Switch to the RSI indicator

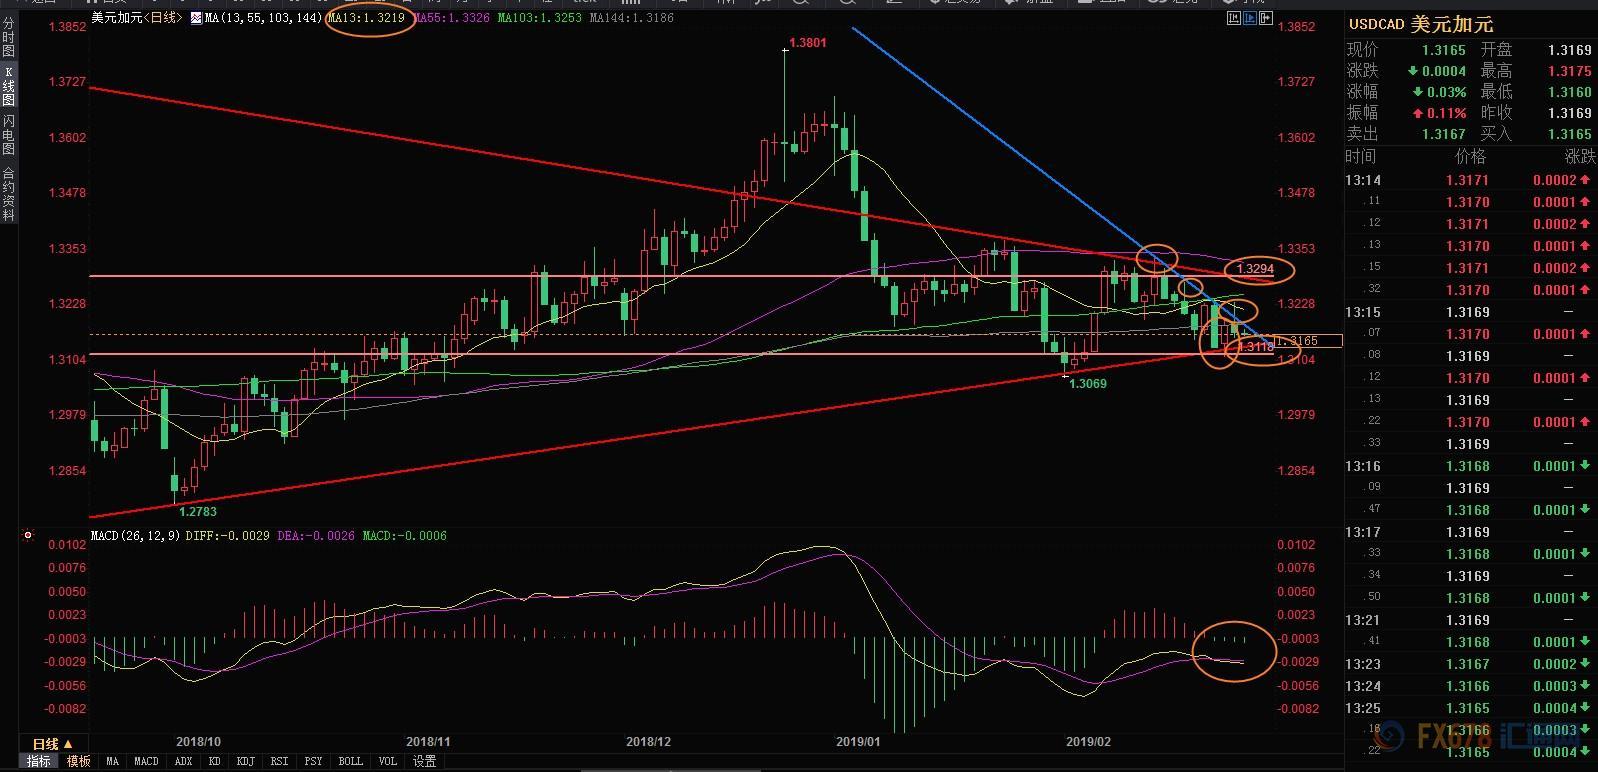click(279, 761)
